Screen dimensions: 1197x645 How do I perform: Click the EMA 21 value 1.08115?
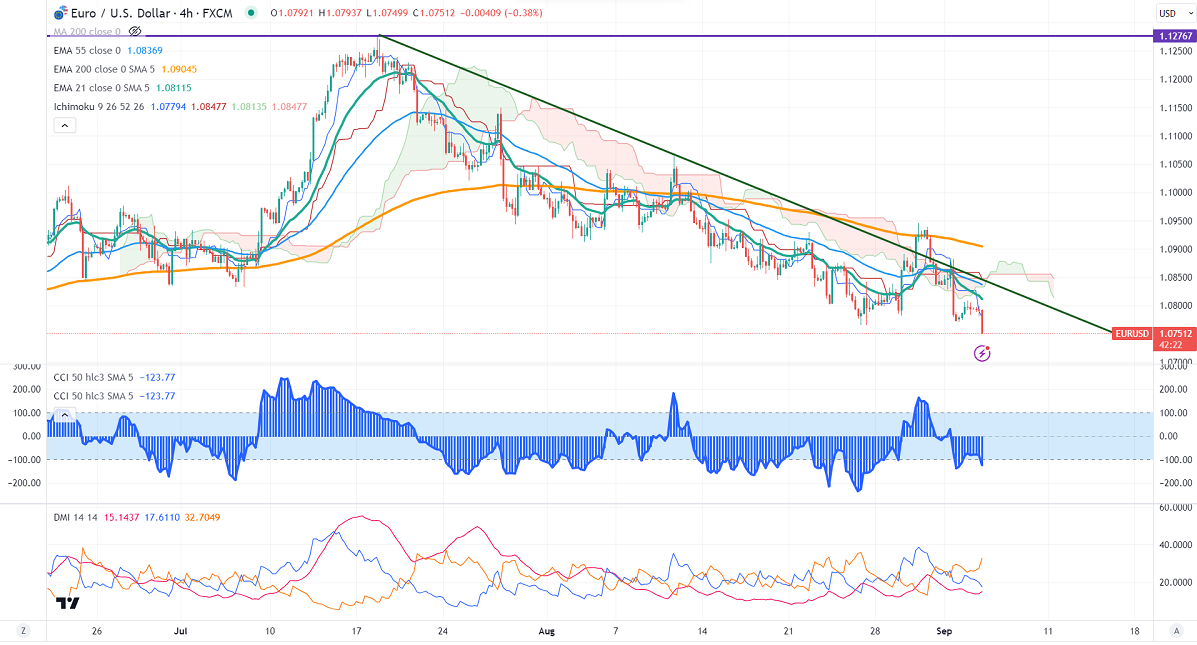(173, 88)
